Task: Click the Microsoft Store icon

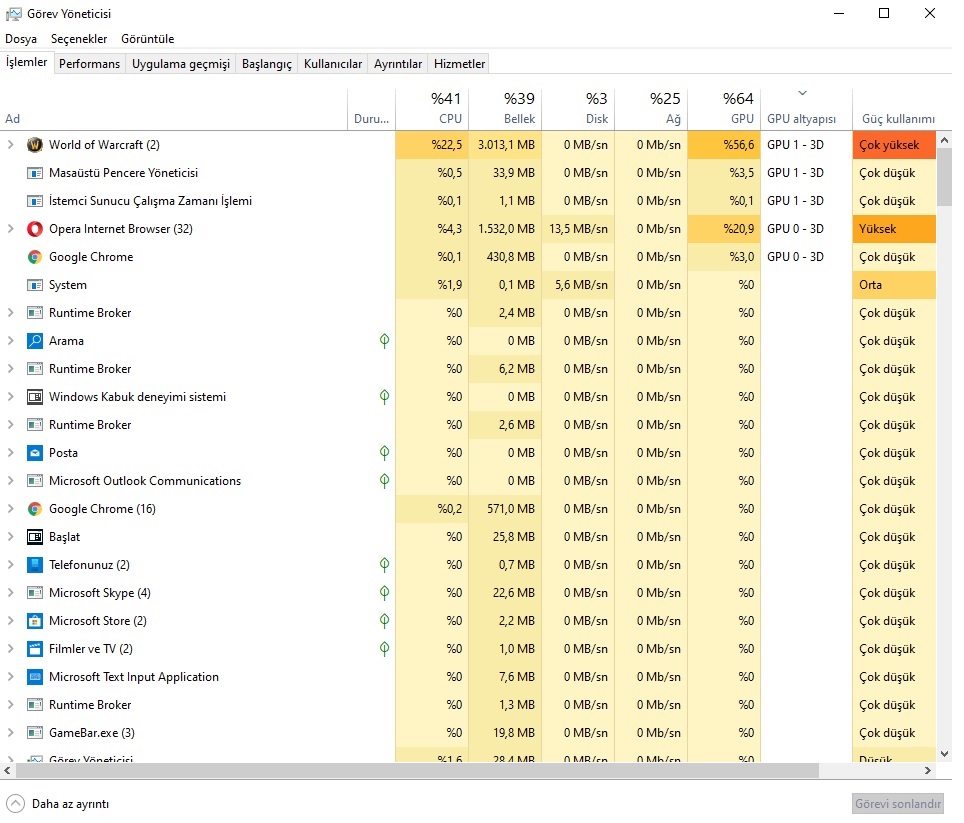Action: (35, 621)
